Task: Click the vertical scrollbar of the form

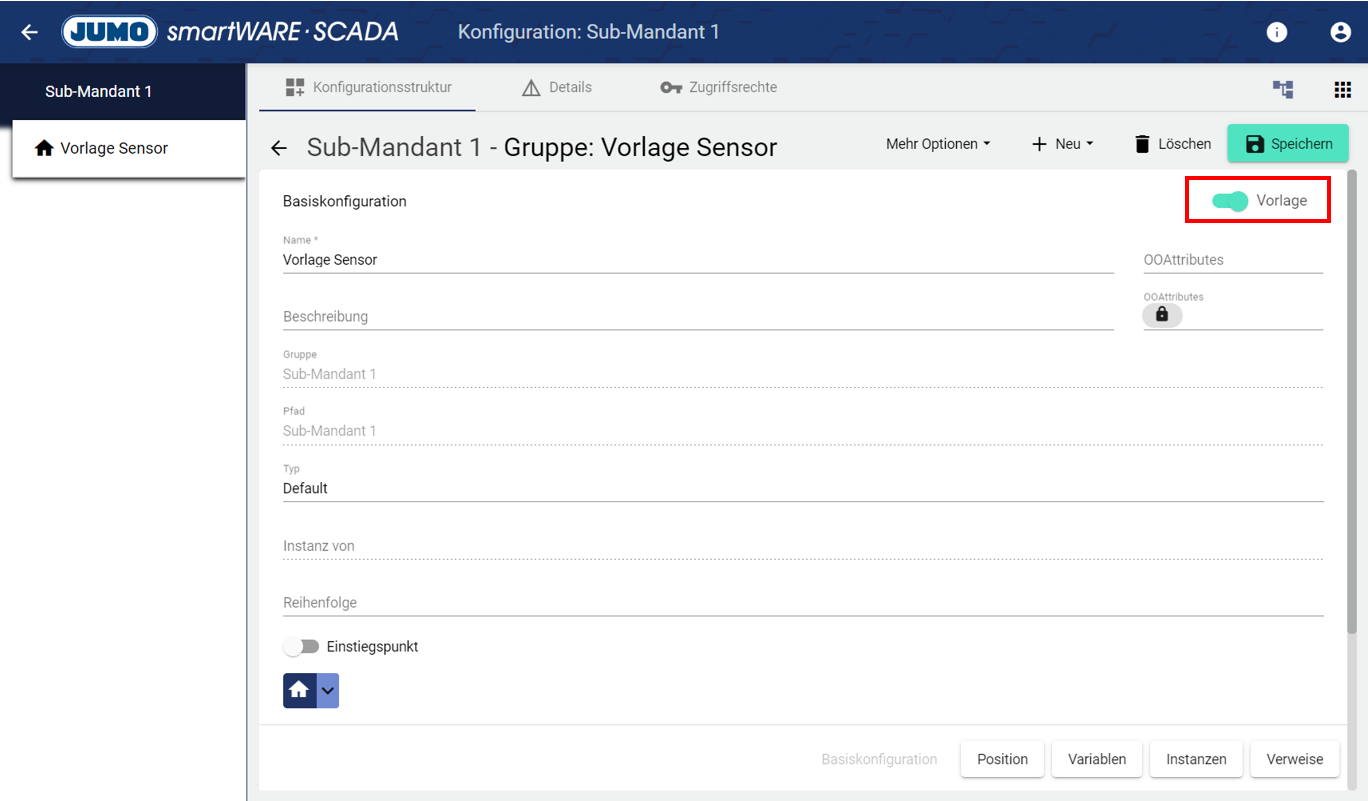Action: [x=1352, y=400]
